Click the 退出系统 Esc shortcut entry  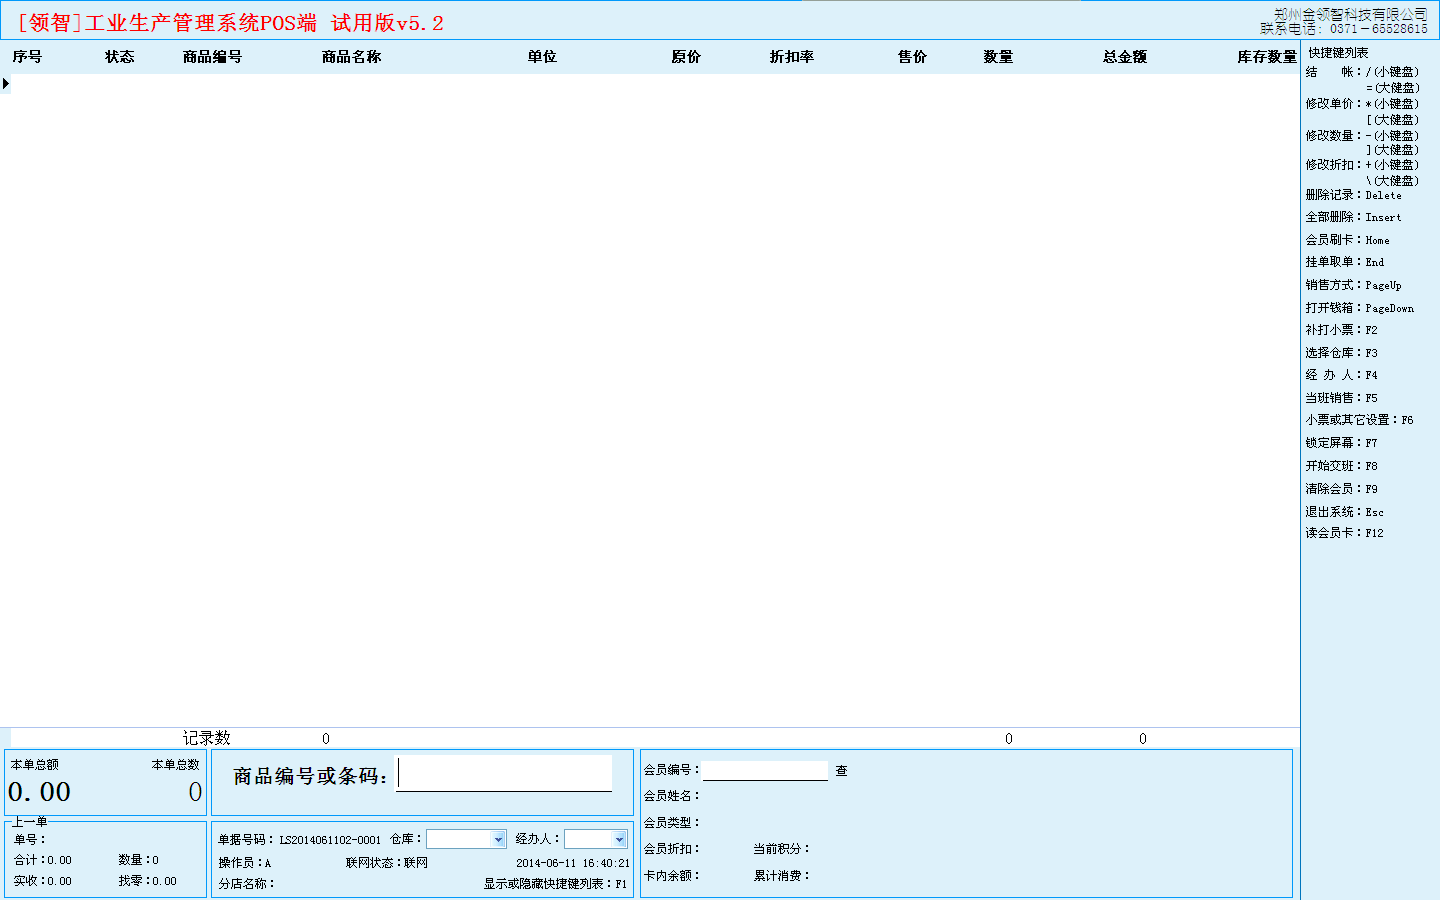tap(1344, 512)
